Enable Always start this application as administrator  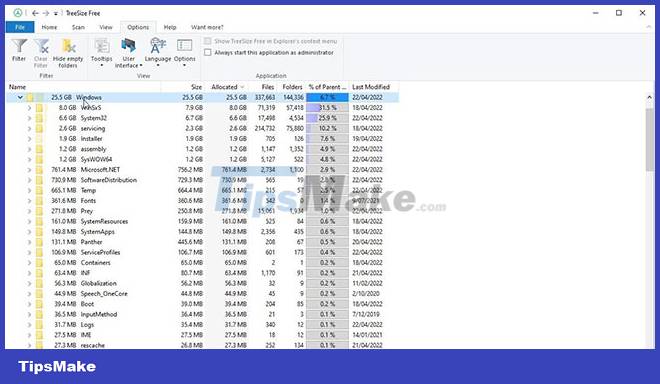[208, 53]
